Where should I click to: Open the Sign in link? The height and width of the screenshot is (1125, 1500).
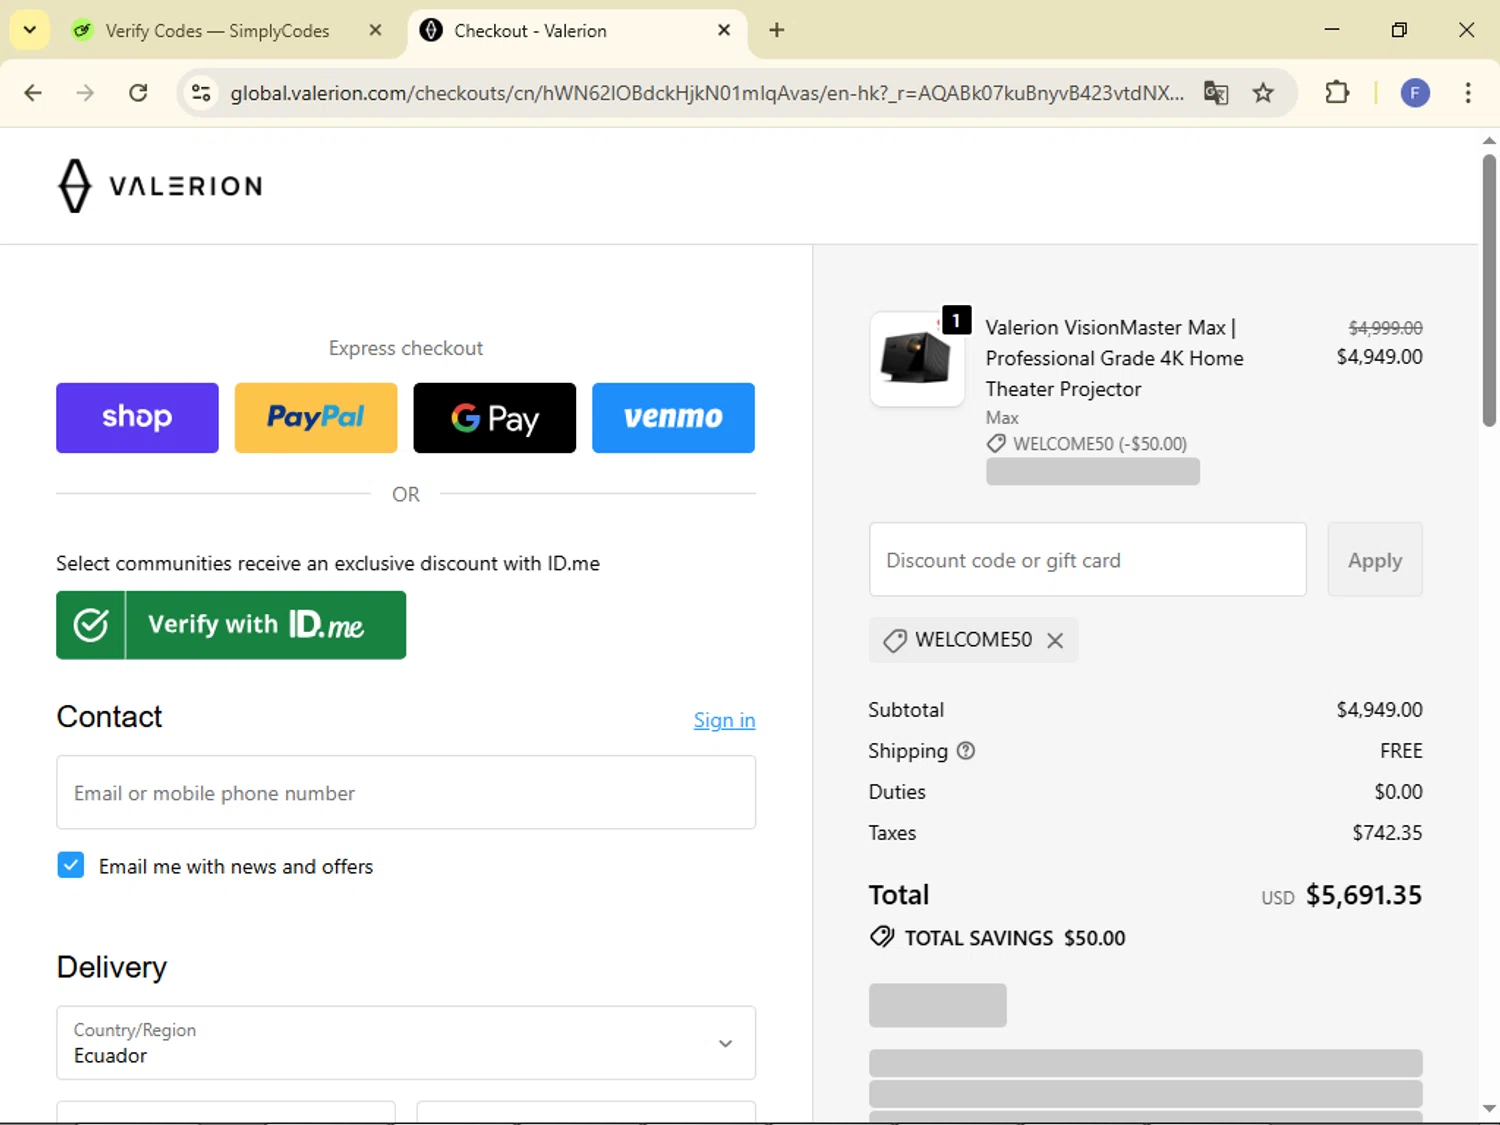(724, 720)
